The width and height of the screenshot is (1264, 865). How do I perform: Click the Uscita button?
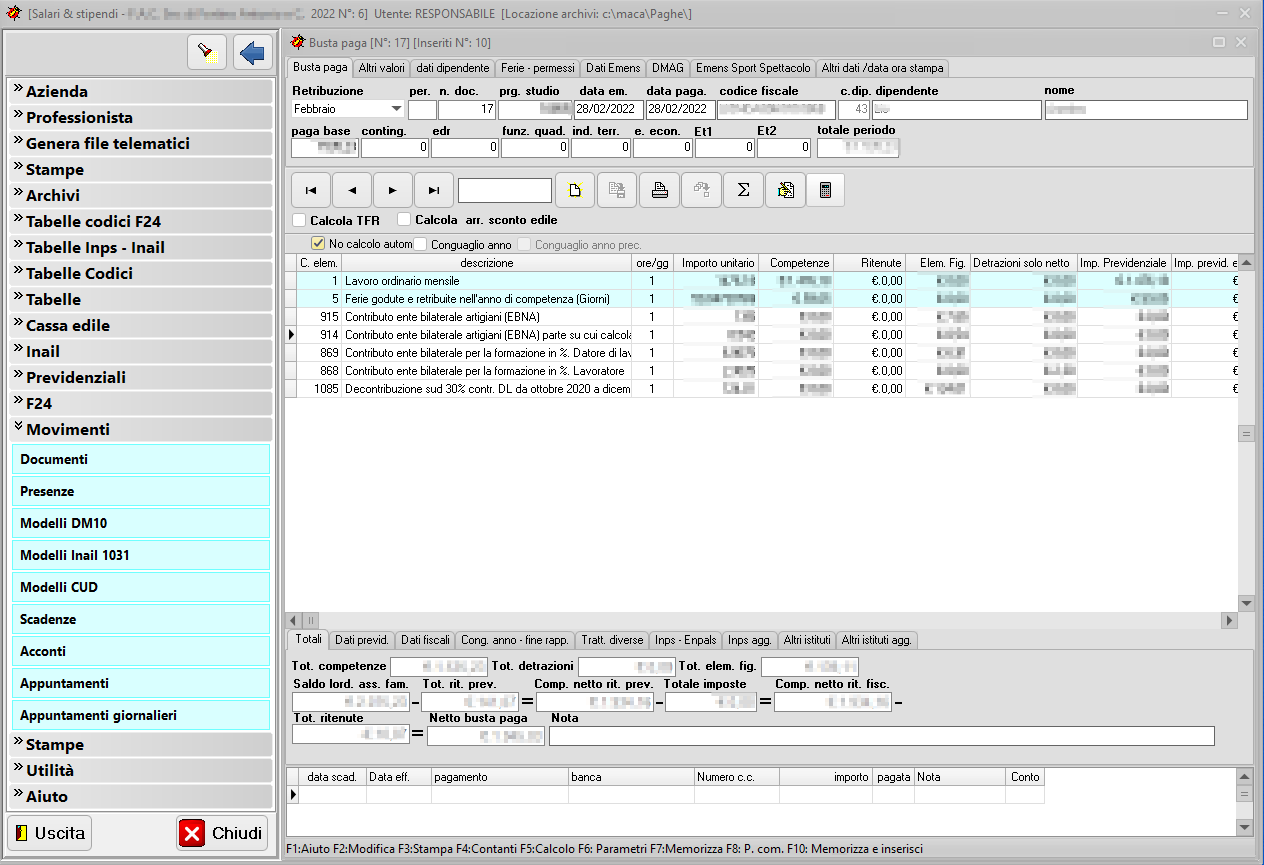(x=50, y=833)
